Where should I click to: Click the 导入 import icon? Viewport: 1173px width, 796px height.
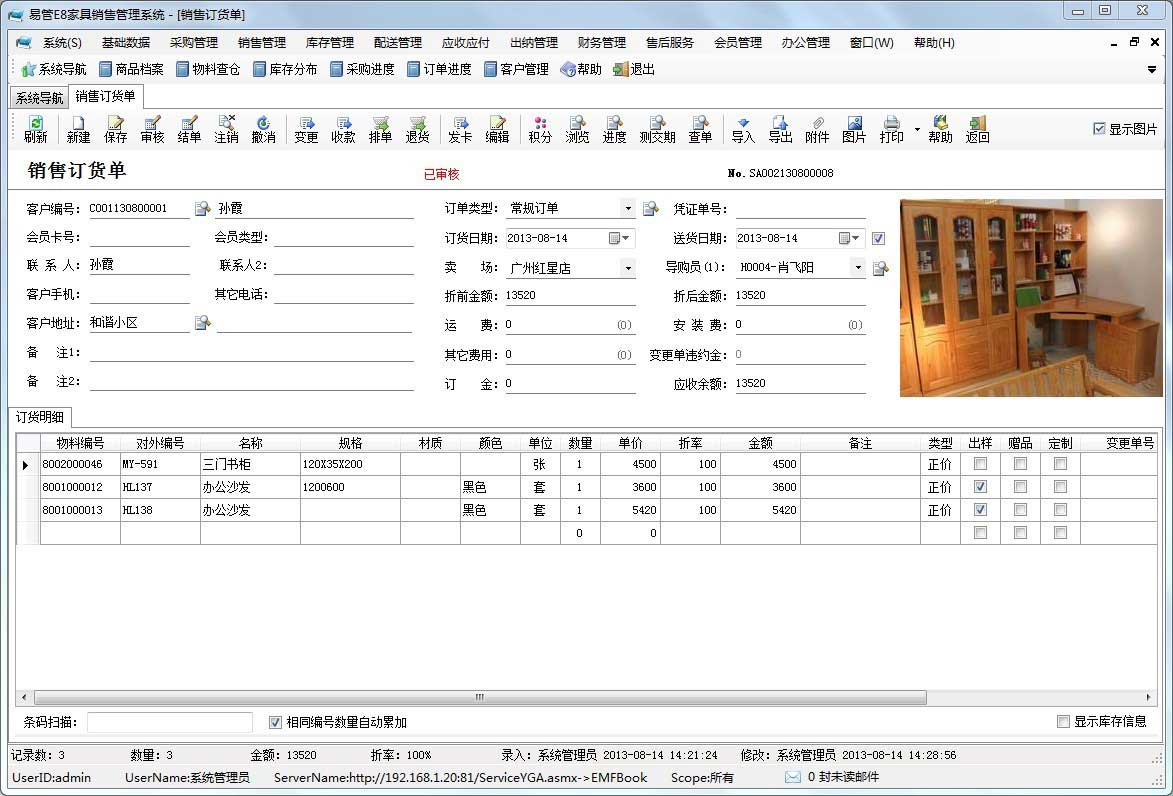click(x=743, y=129)
